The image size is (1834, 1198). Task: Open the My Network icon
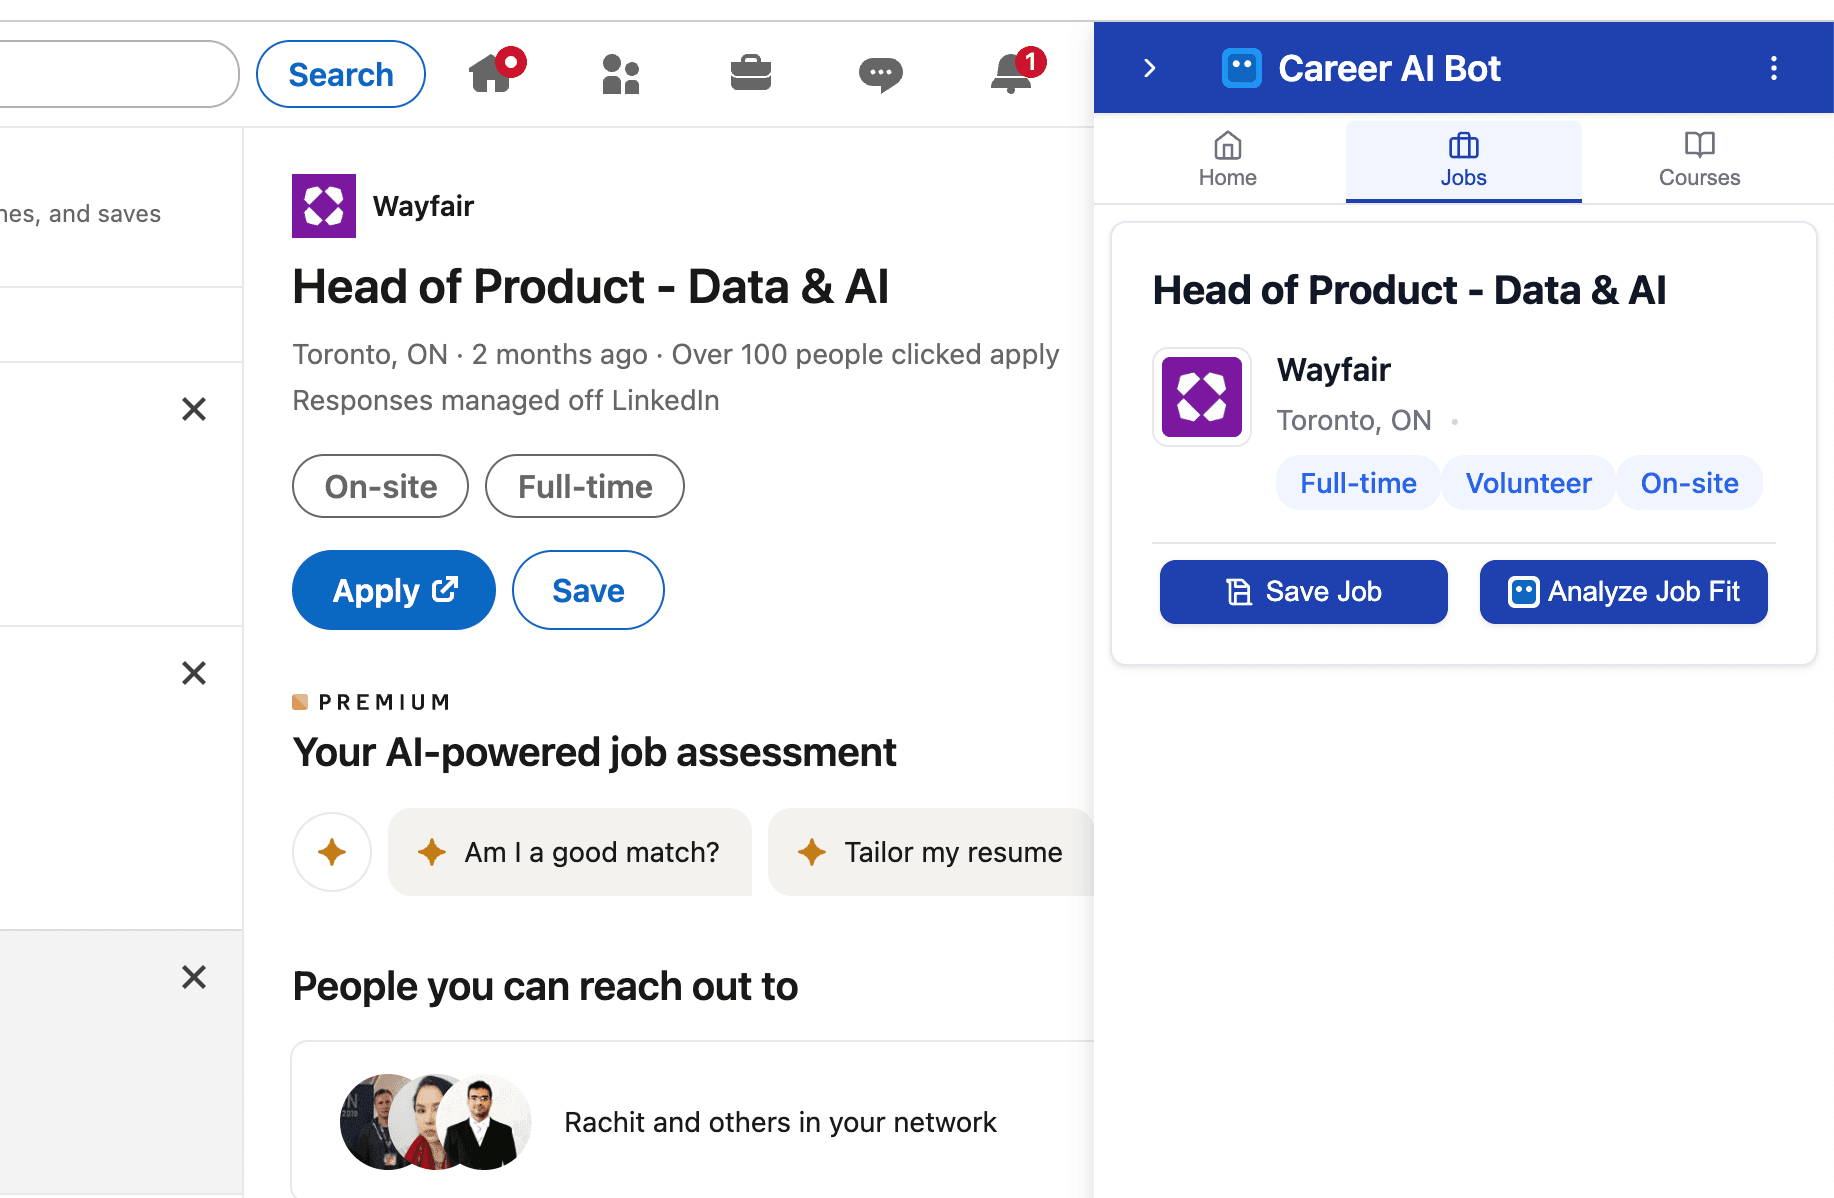(620, 74)
